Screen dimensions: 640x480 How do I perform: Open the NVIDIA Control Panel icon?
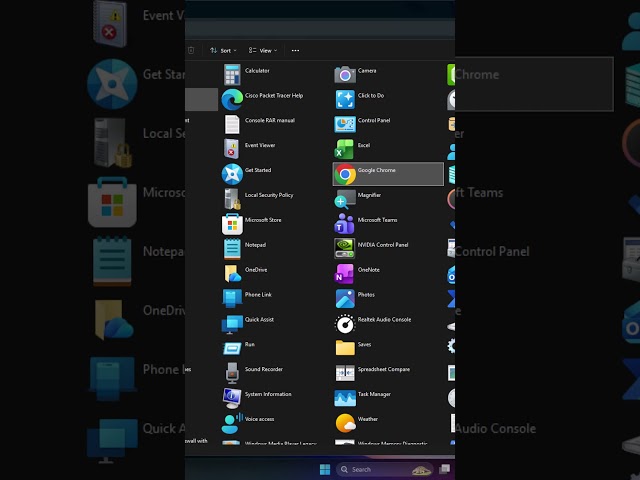click(x=344, y=249)
